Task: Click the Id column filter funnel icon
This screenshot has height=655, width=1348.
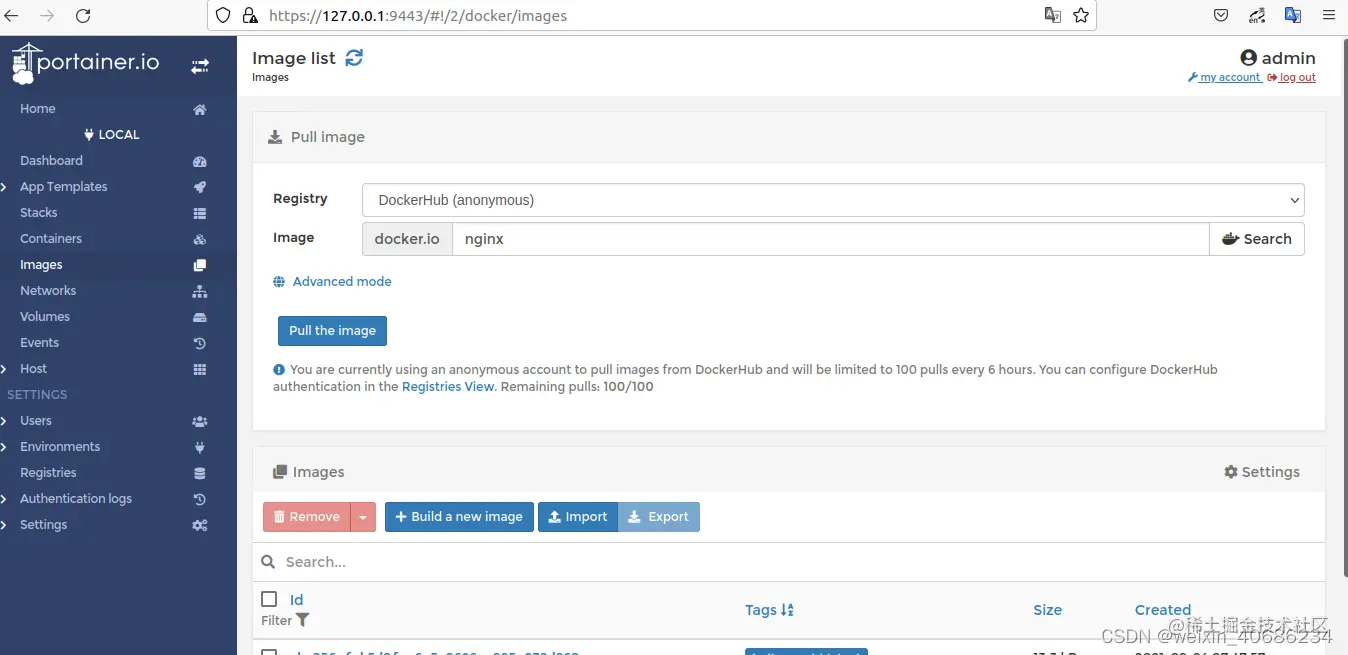Action: (303, 620)
